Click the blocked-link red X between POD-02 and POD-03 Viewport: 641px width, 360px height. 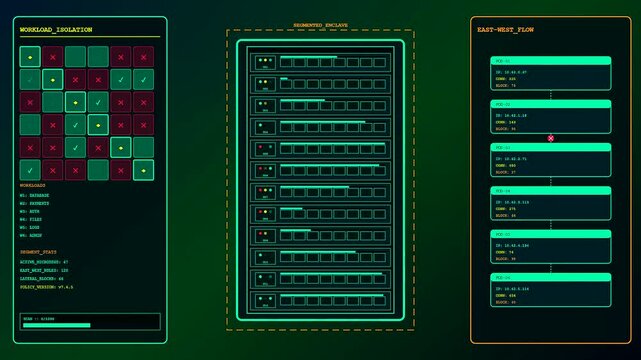[551, 139]
